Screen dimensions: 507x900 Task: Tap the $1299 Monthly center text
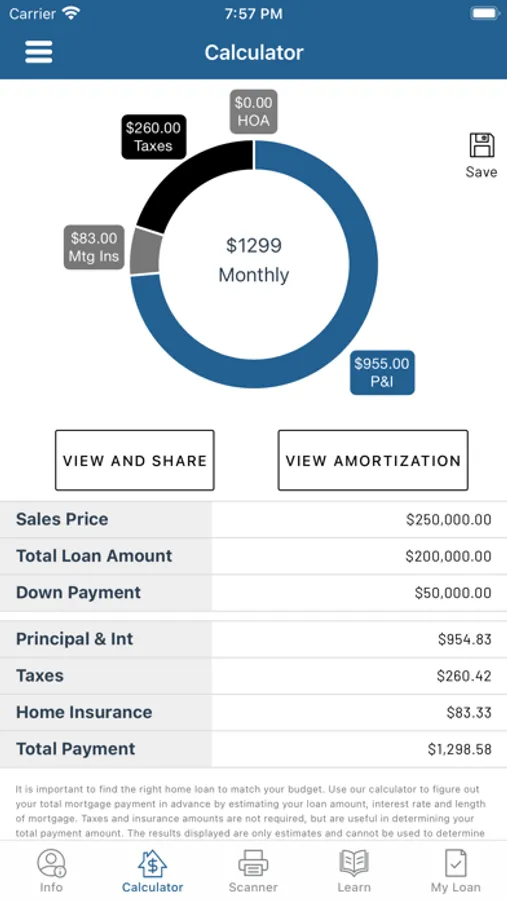pyautogui.click(x=254, y=260)
